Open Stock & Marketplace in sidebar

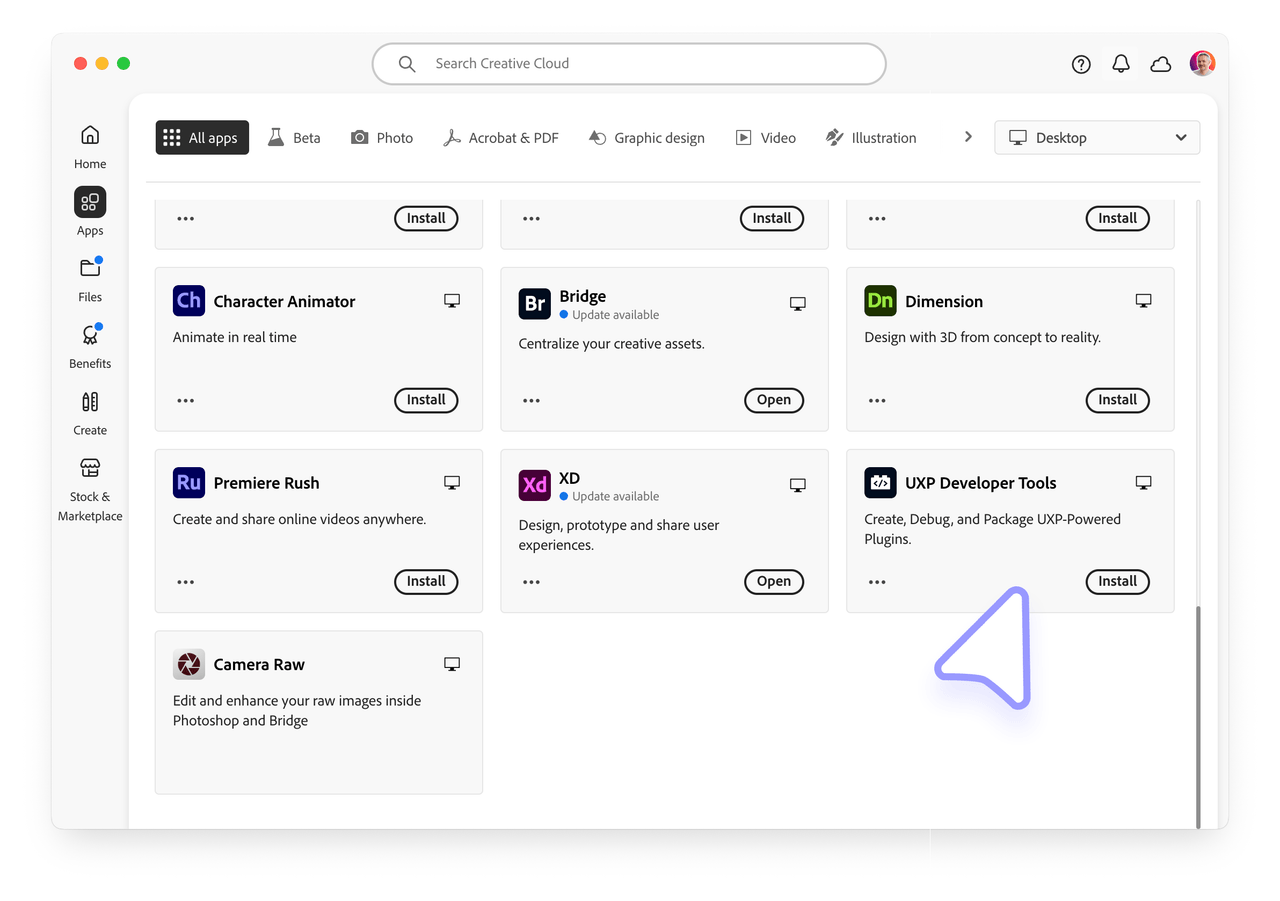point(90,488)
